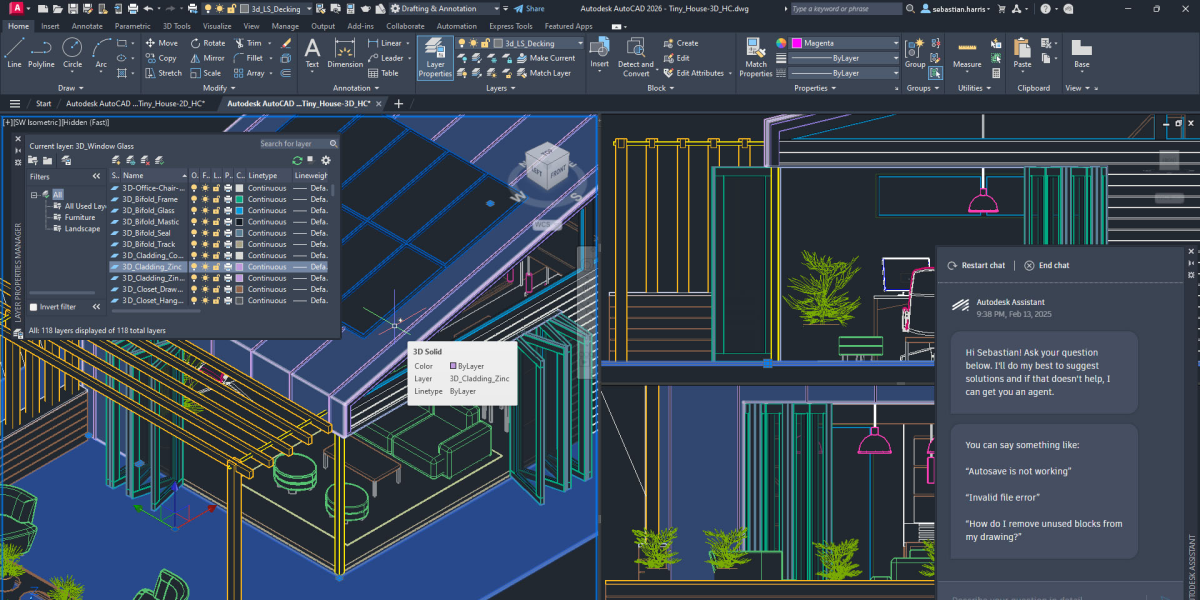Switch to the Annotate ribbon tab

(x=87, y=26)
